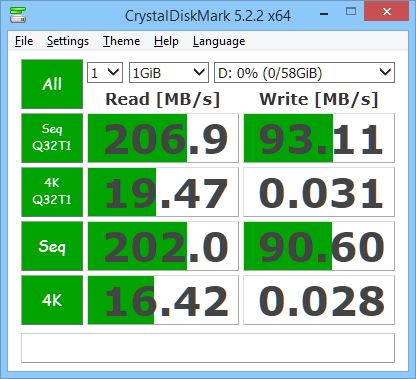This screenshot has height=379, width=416.
Task: Start the 4K benchmark
Action: tap(52, 300)
